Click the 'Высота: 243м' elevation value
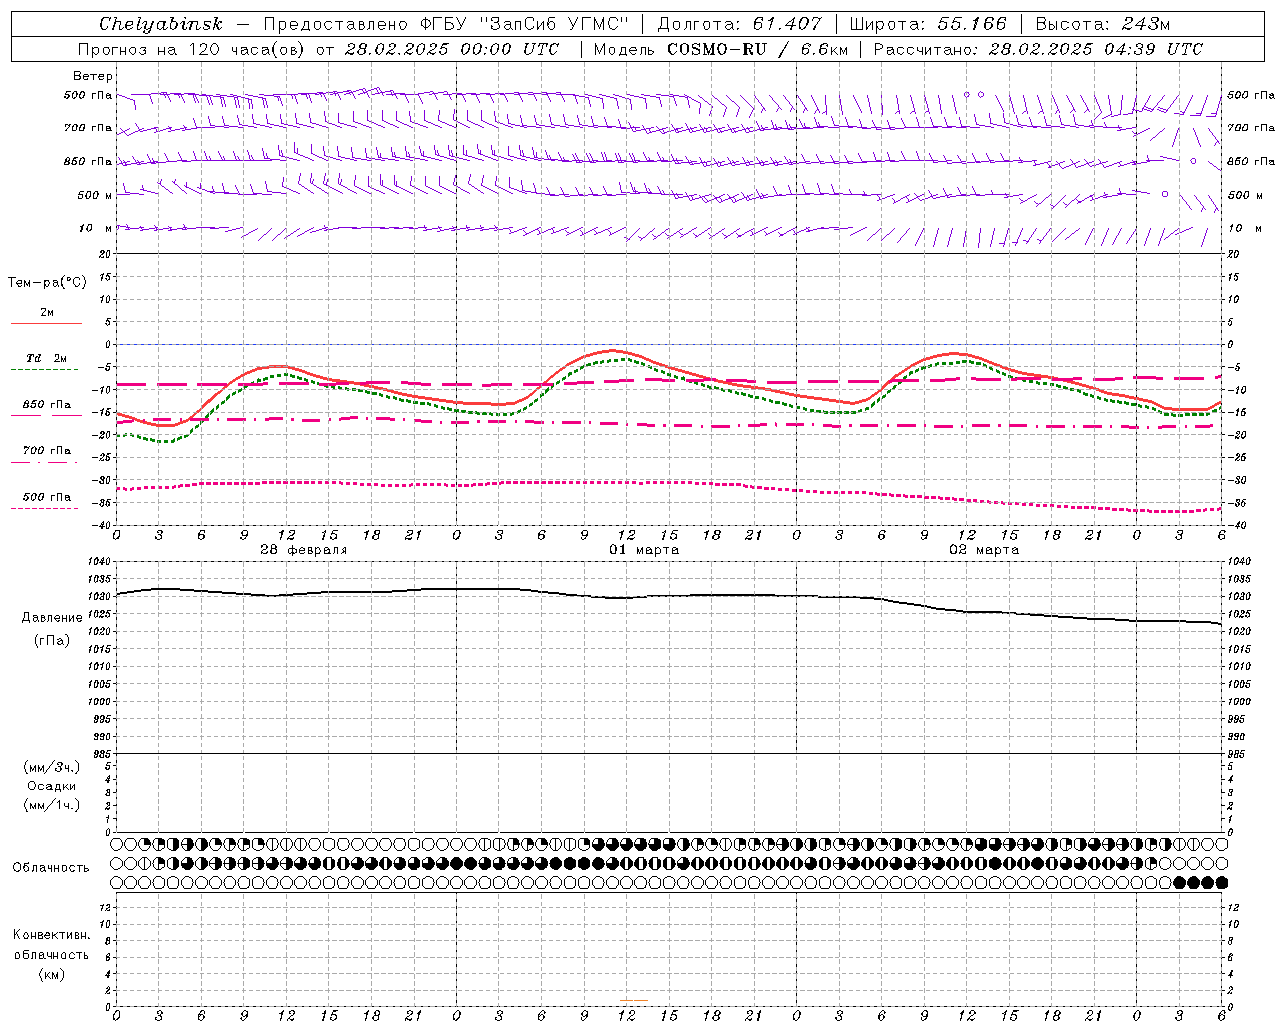The image size is (1280, 1024). [1102, 24]
